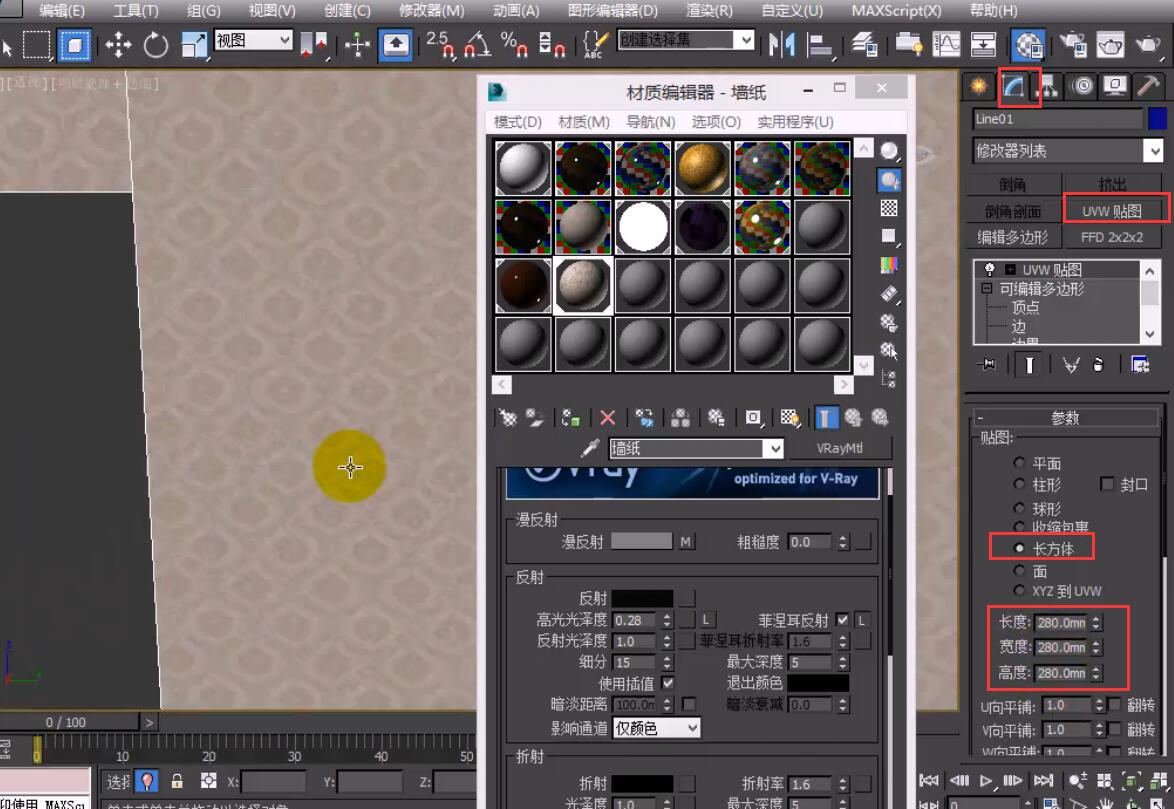This screenshot has width=1174, height=809.
Task: Click the red X reset material icon
Action: click(x=607, y=418)
